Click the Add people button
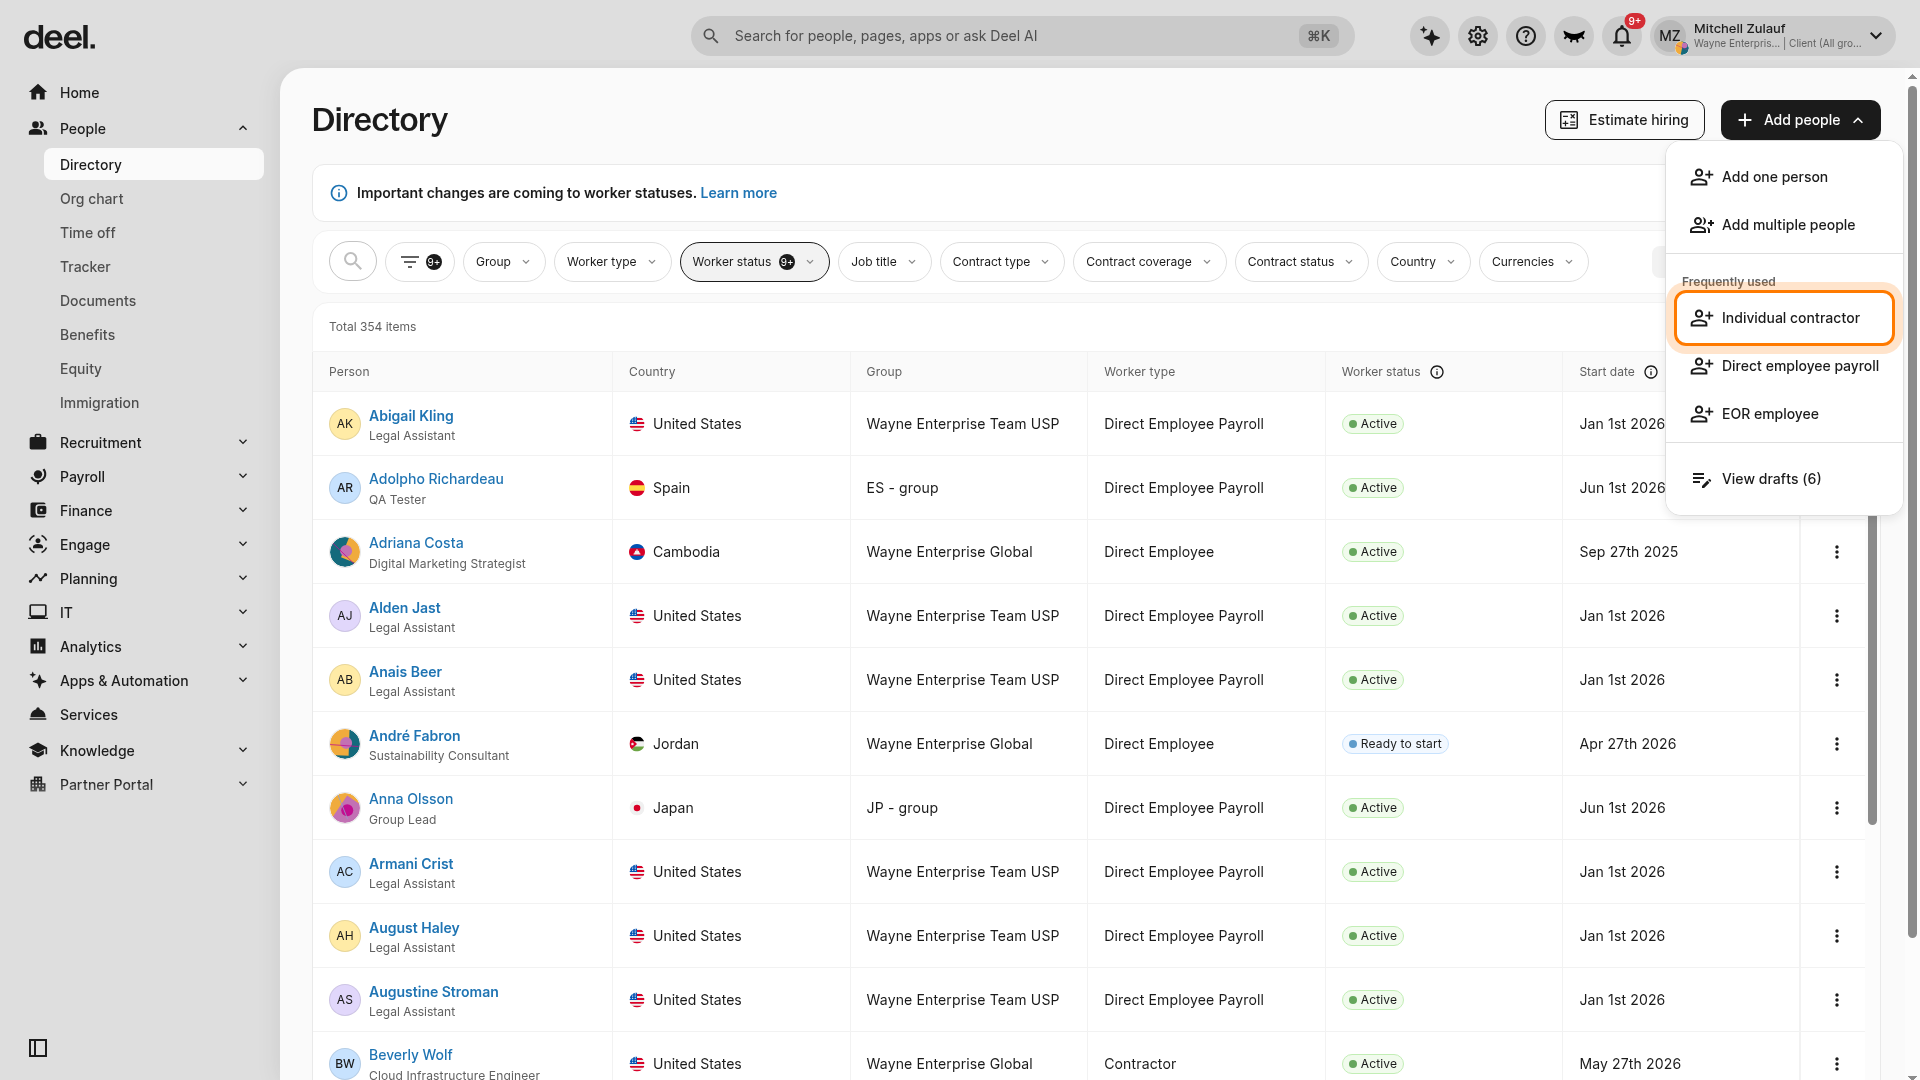Viewport: 1920px width, 1080px height. 1801,120
